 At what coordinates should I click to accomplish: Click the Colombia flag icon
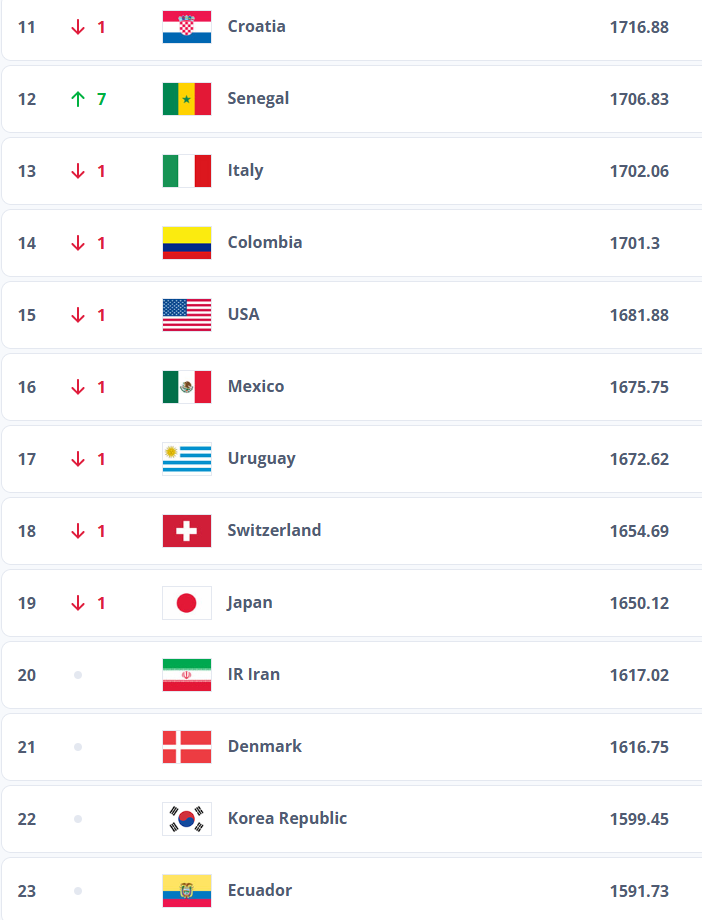click(187, 243)
